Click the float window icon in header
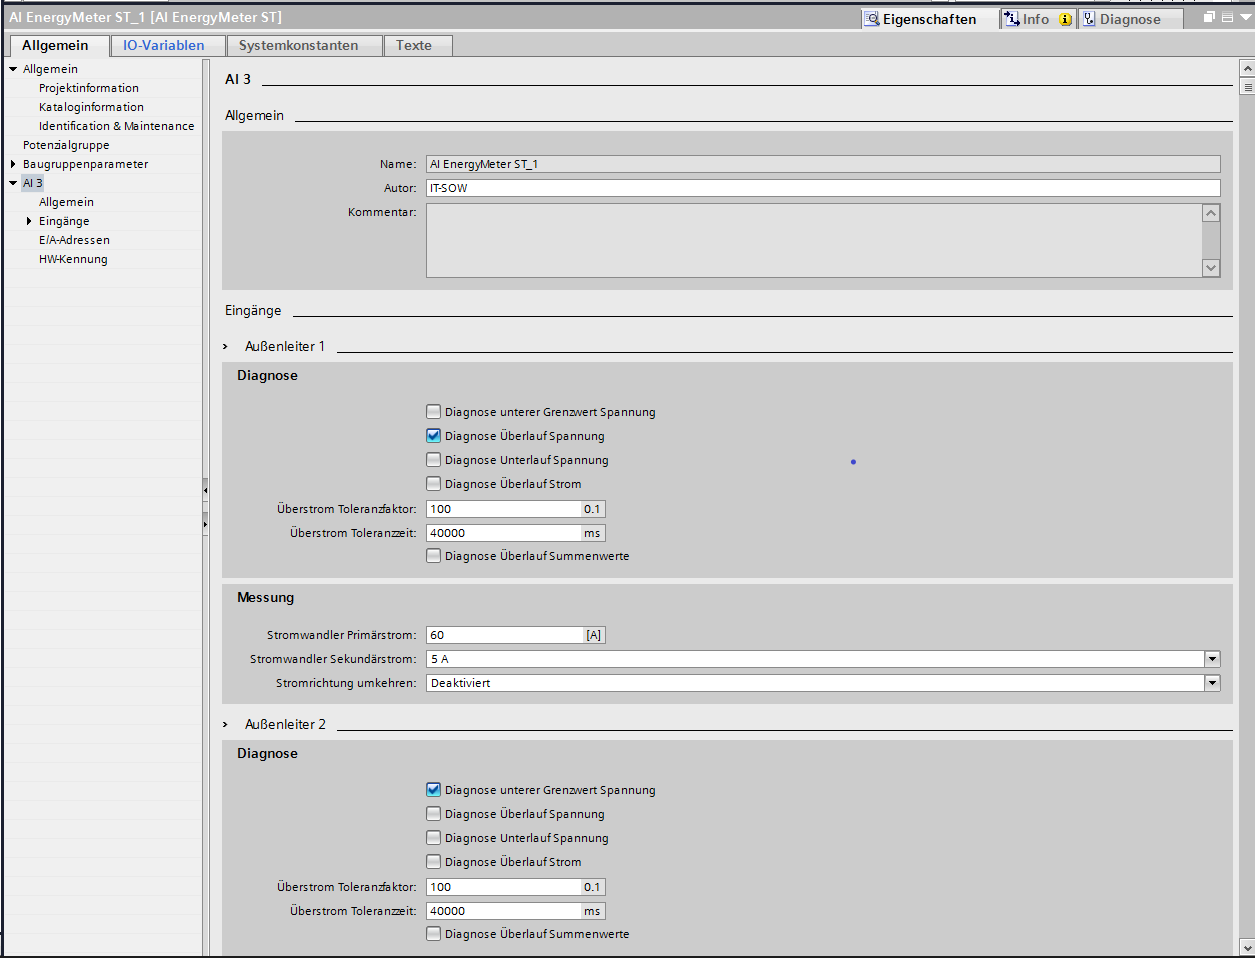1255x958 pixels. pos(1209,17)
